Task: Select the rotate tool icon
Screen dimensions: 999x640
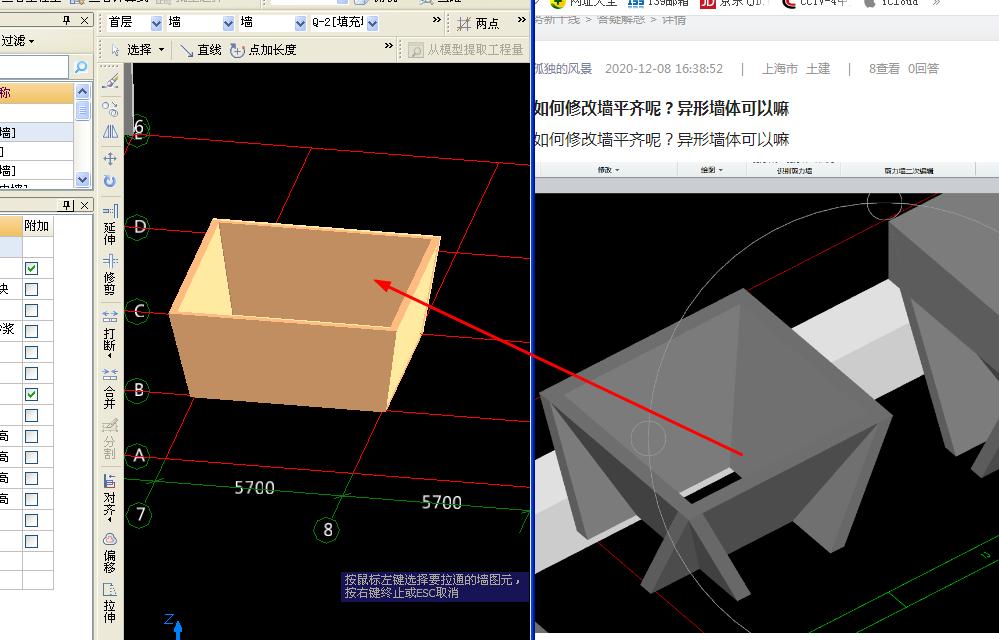Action: coord(110,181)
